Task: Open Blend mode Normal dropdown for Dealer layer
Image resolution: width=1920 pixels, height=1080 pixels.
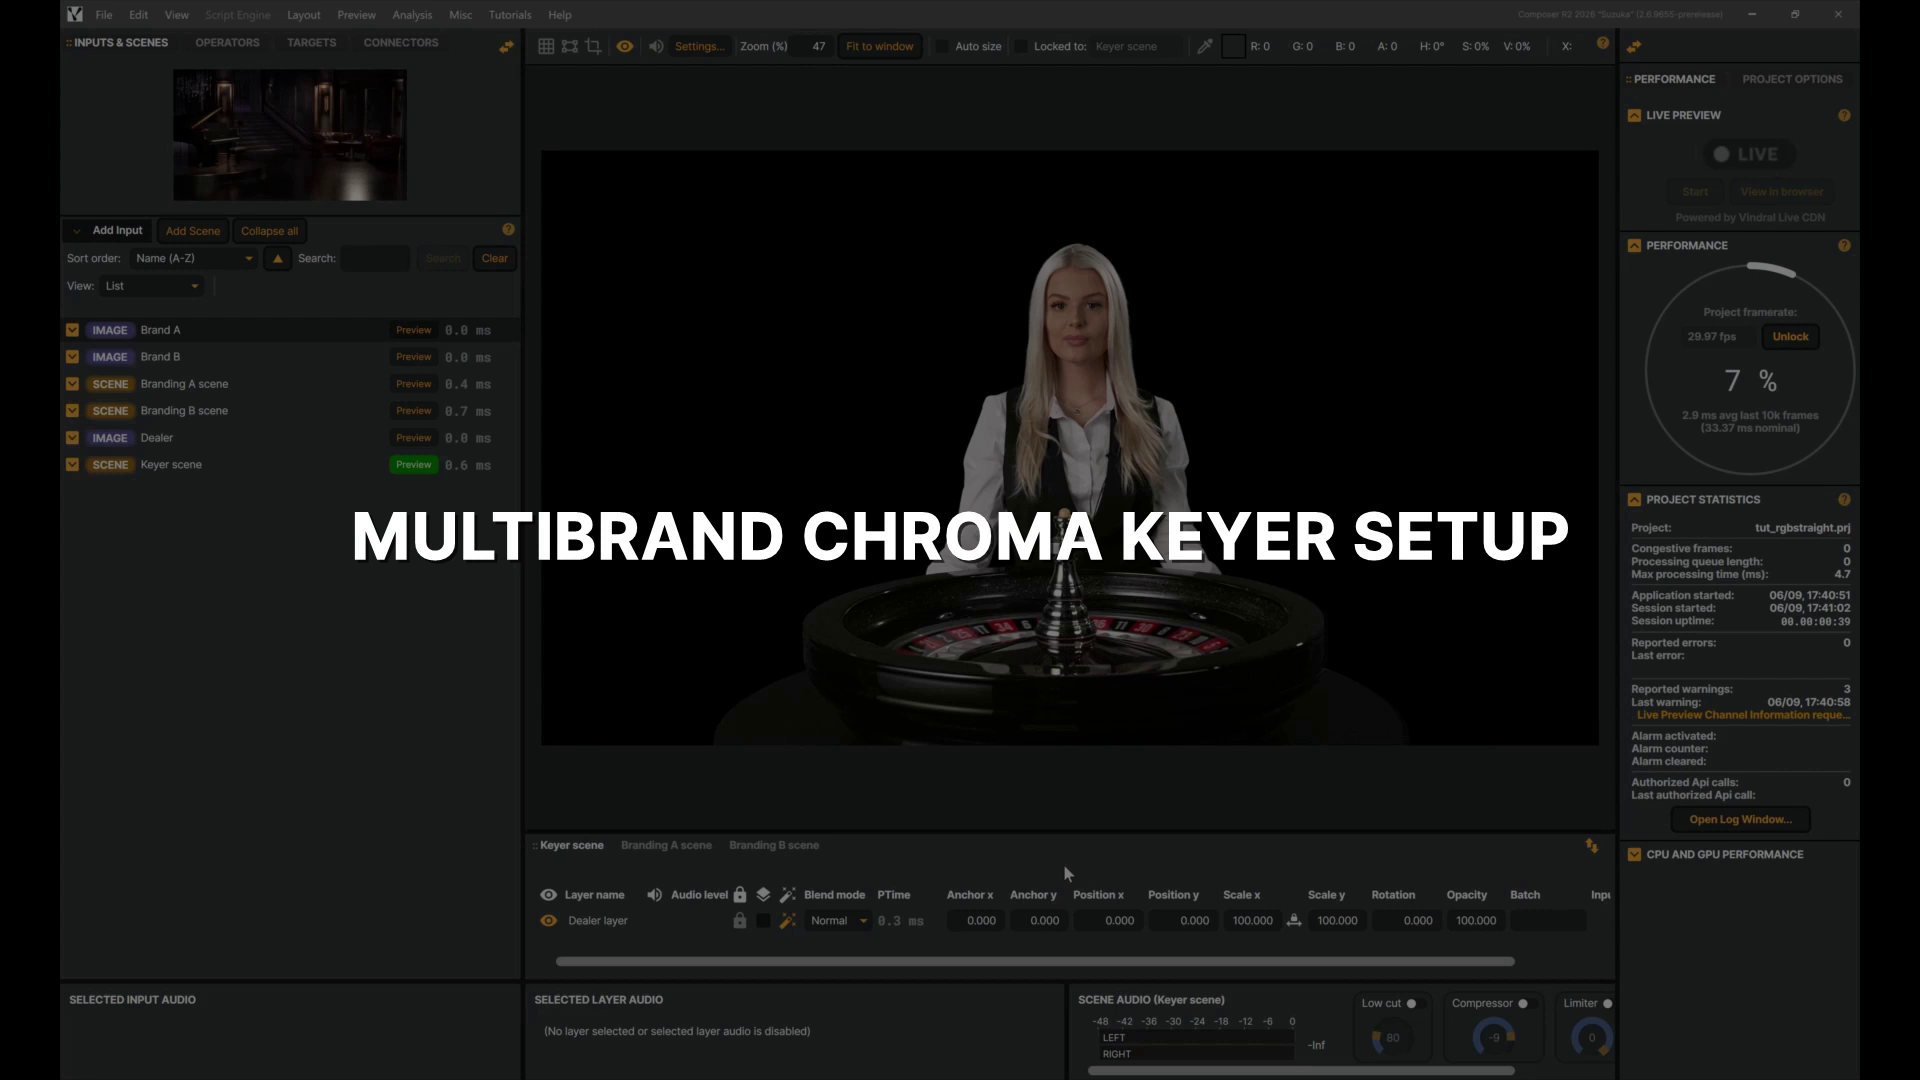Action: [x=838, y=921]
